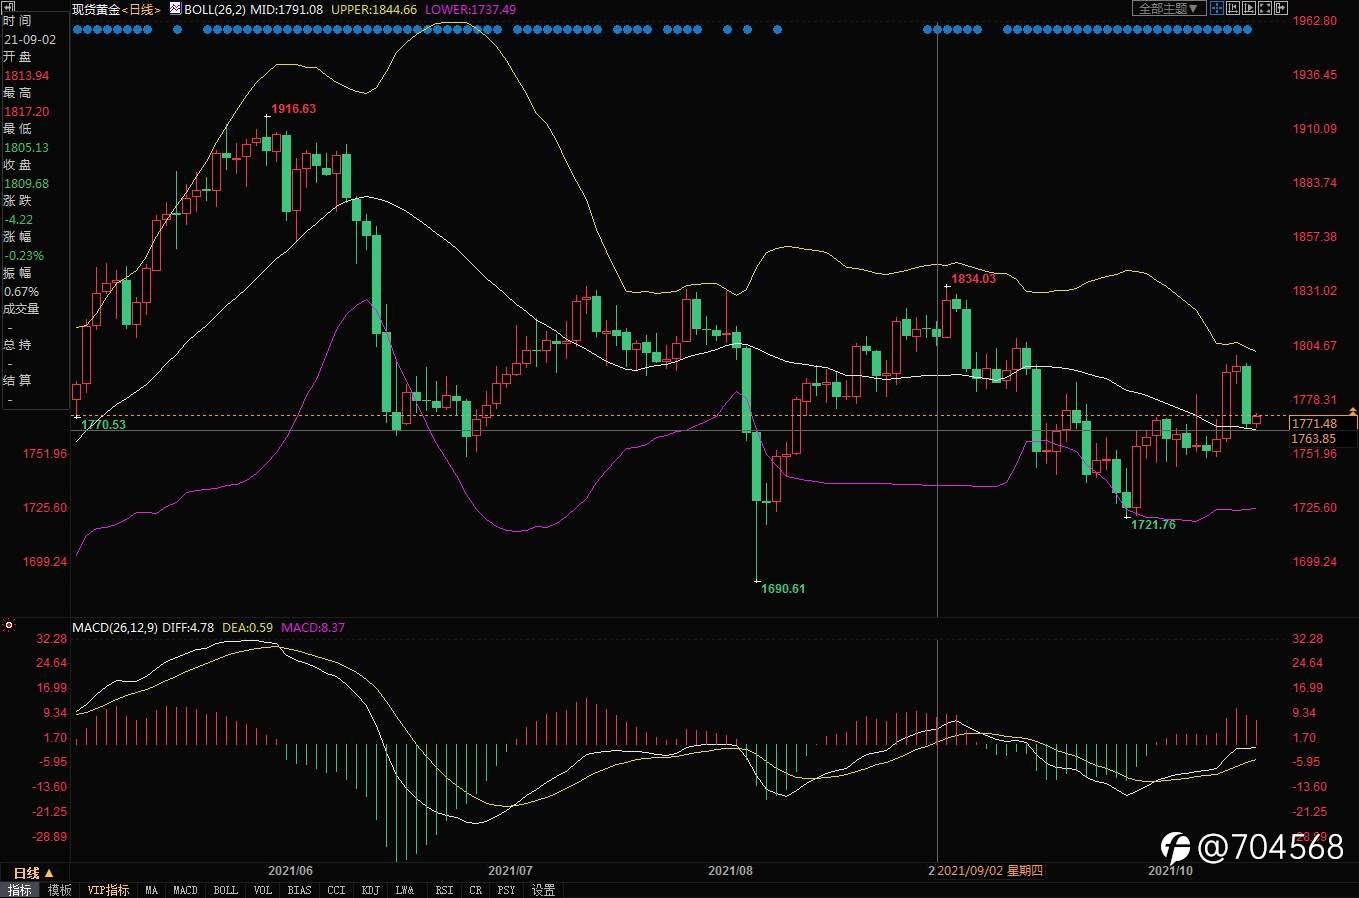Screen dimensions: 1359x898
Task: Click the 1690.61 low price label
Action: (783, 589)
